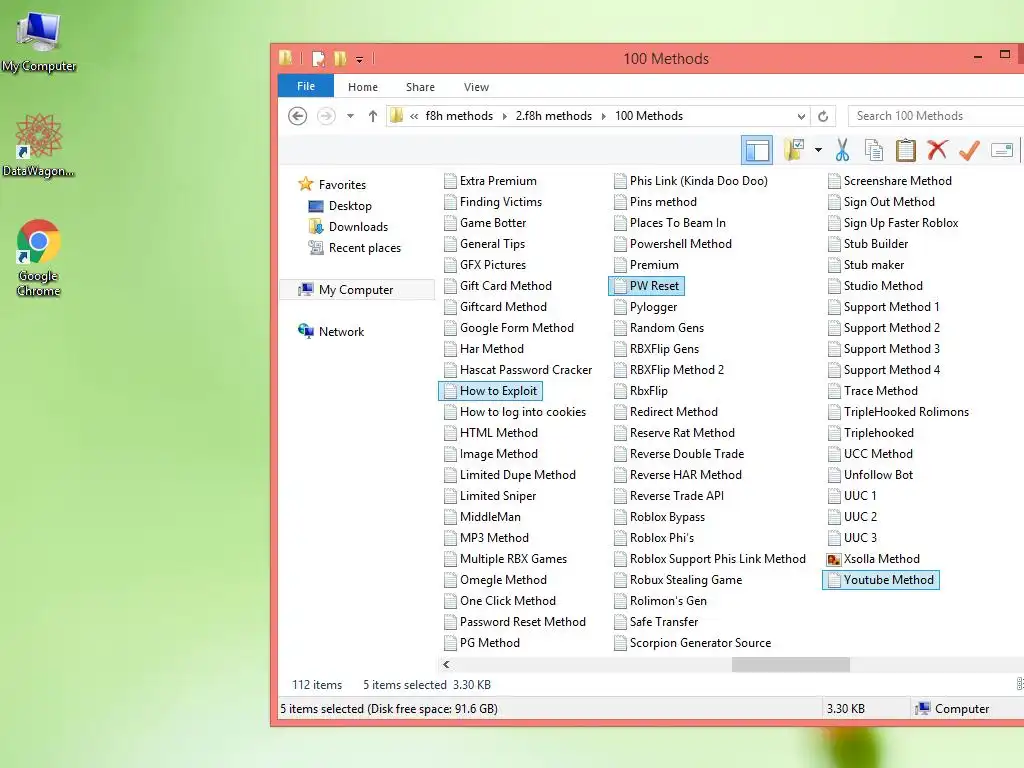Image resolution: width=1024 pixels, height=768 pixels.
Task: Select the My Computer desktop icon
Action: coord(39,40)
